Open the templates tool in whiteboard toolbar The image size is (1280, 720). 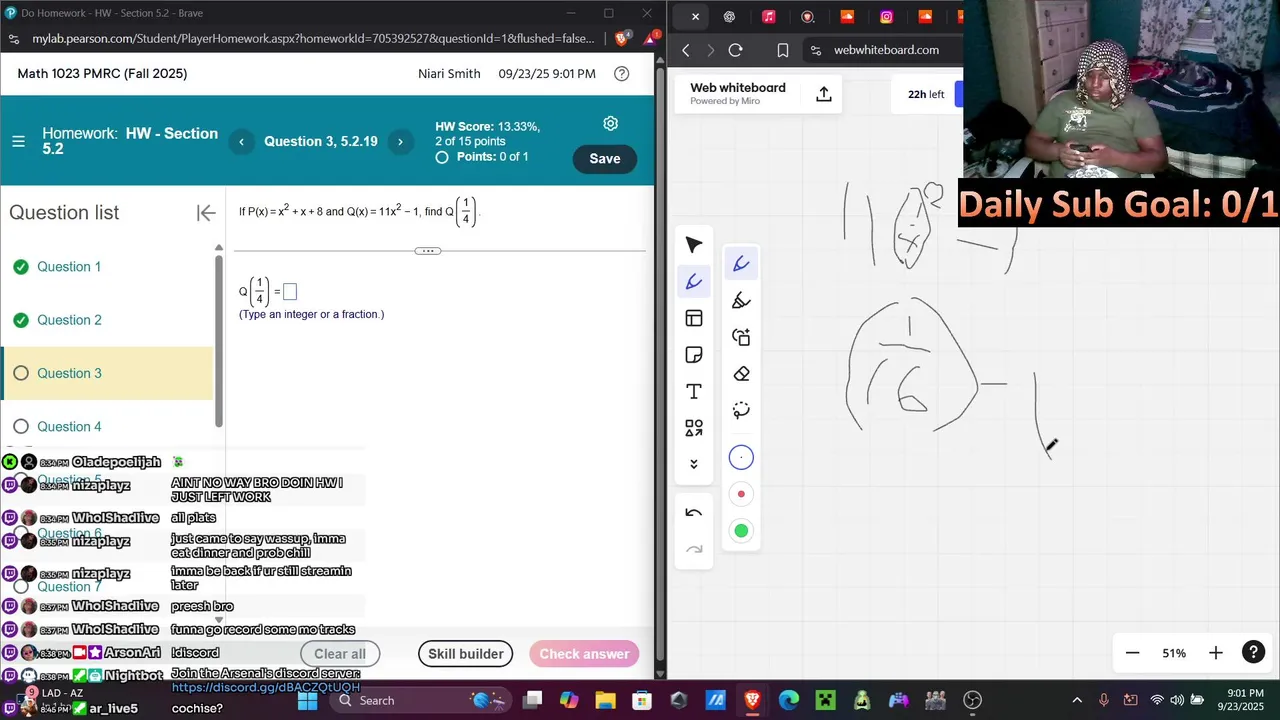pos(694,318)
